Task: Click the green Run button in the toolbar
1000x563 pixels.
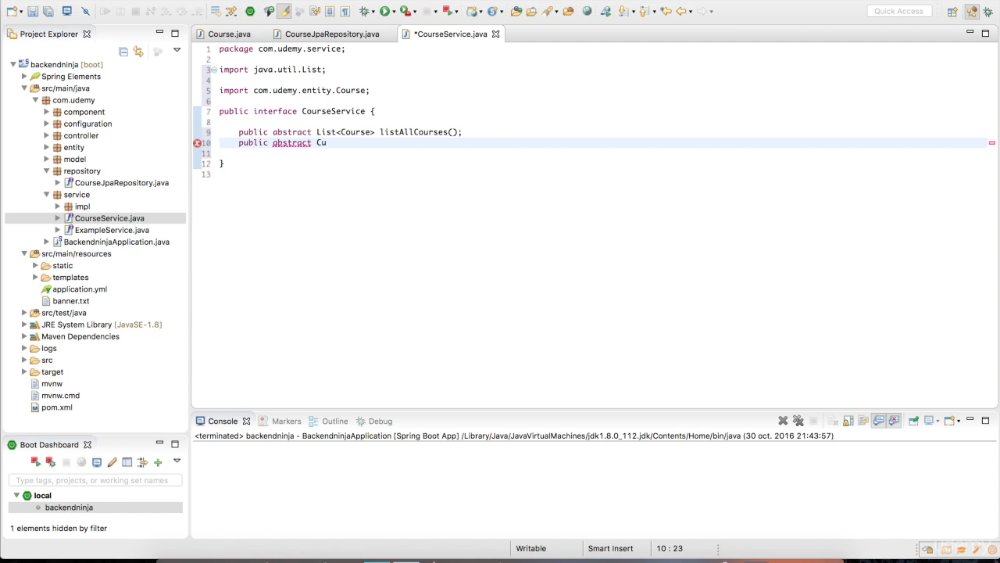Action: 385,11
